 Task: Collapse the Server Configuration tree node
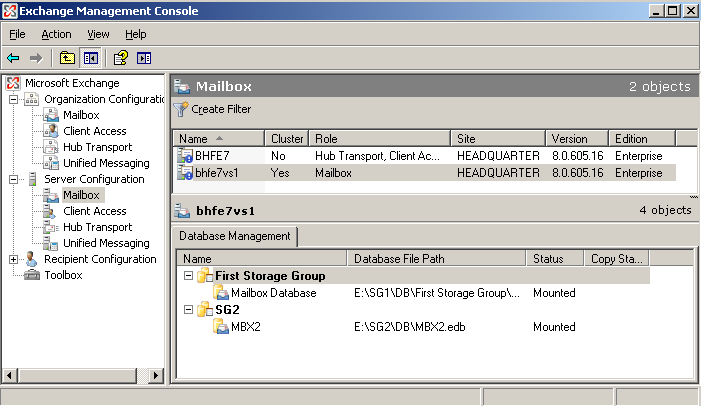coord(14,179)
